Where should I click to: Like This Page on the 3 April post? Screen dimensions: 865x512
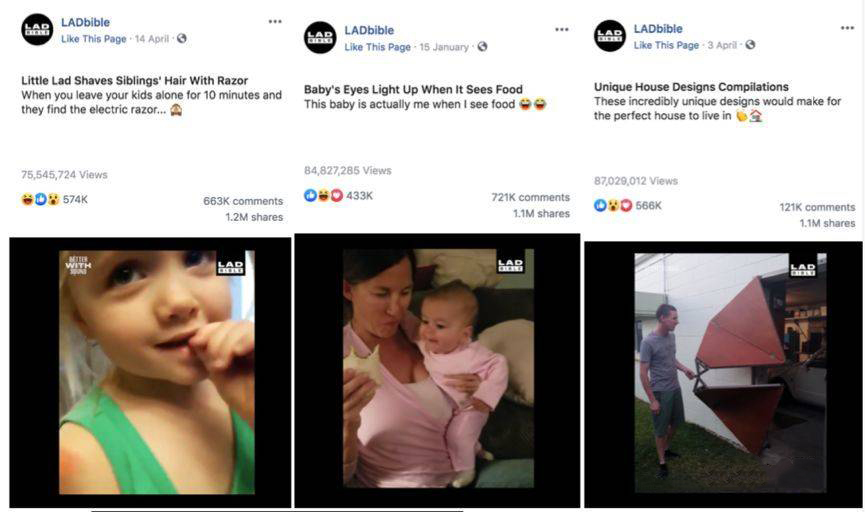point(666,45)
